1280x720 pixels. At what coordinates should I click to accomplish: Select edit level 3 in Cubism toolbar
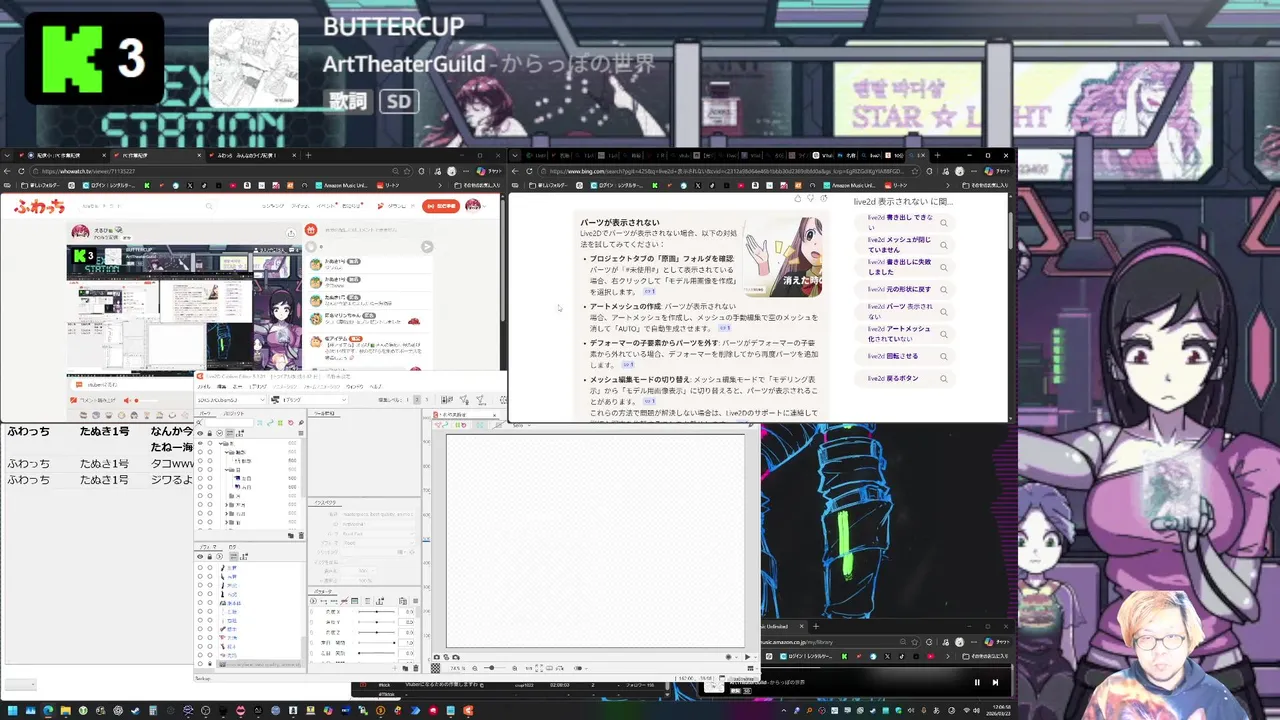point(427,400)
